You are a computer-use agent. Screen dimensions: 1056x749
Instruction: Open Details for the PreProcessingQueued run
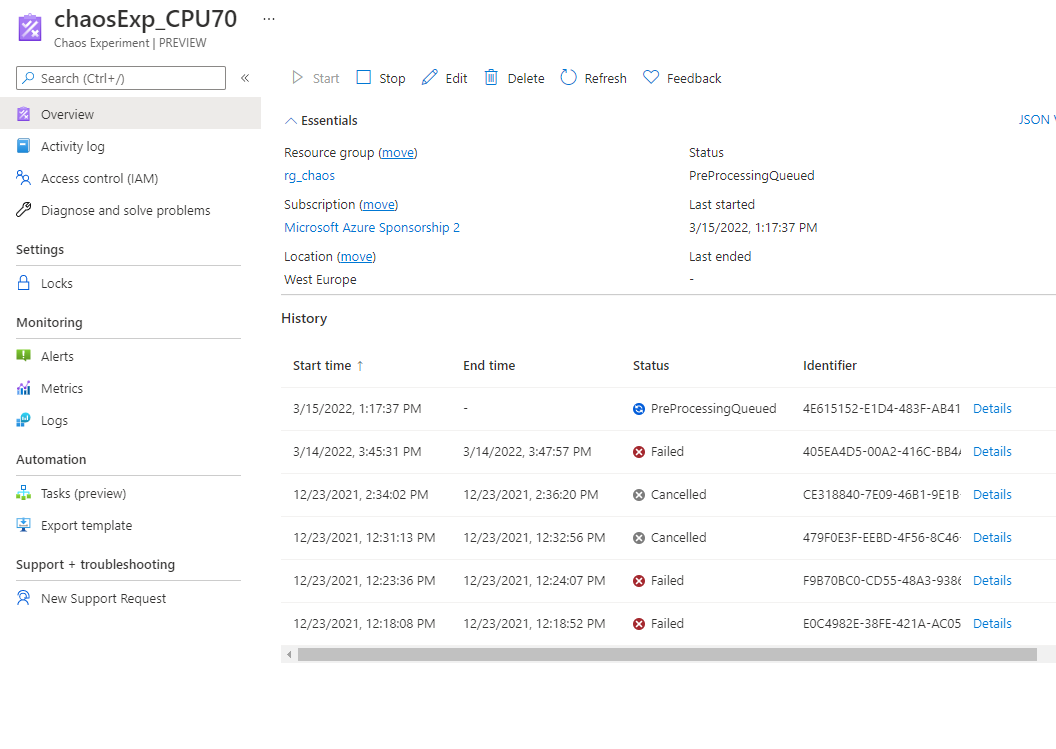992,409
